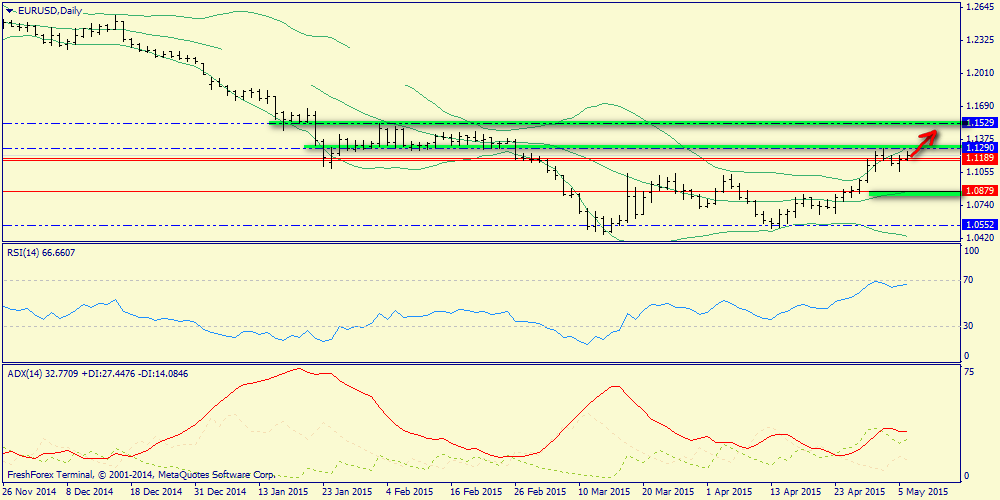
Task: Pick the 26 Nov 2014 date label
Action: [30, 492]
